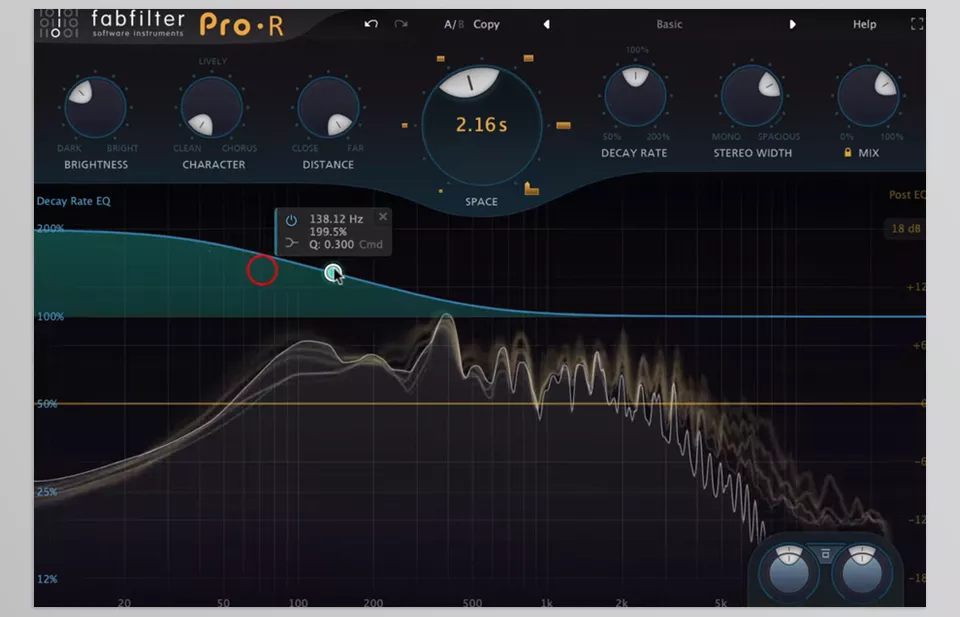Go to the previous preset arrow
This screenshot has height=617, width=960.
pyautogui.click(x=546, y=24)
